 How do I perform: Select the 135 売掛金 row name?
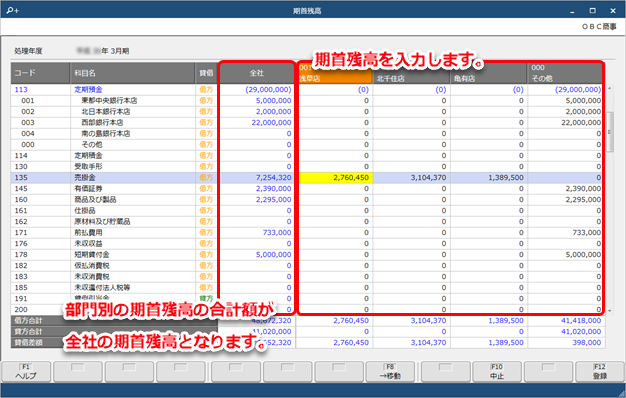(x=85, y=178)
